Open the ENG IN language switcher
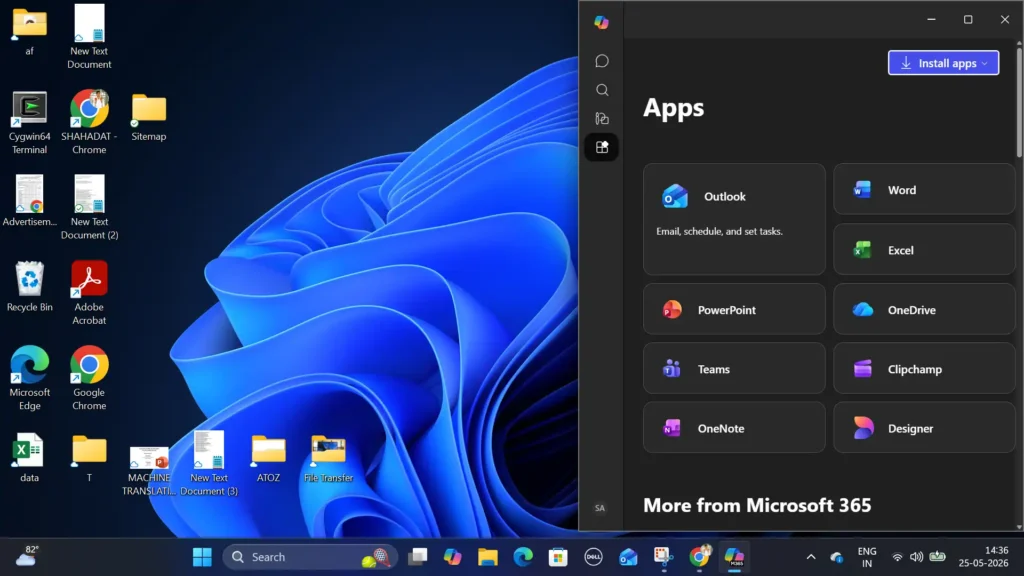Screen dimensions: 1024x576 coord(867,557)
